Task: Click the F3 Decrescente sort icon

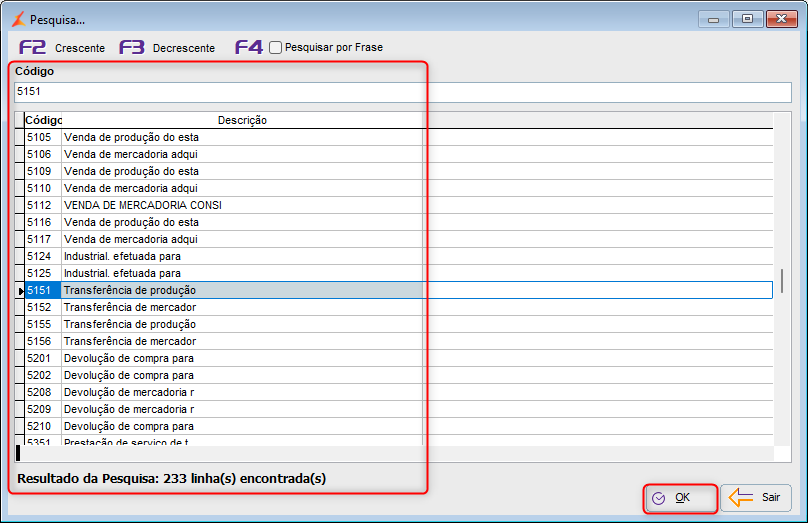Action: (132, 47)
